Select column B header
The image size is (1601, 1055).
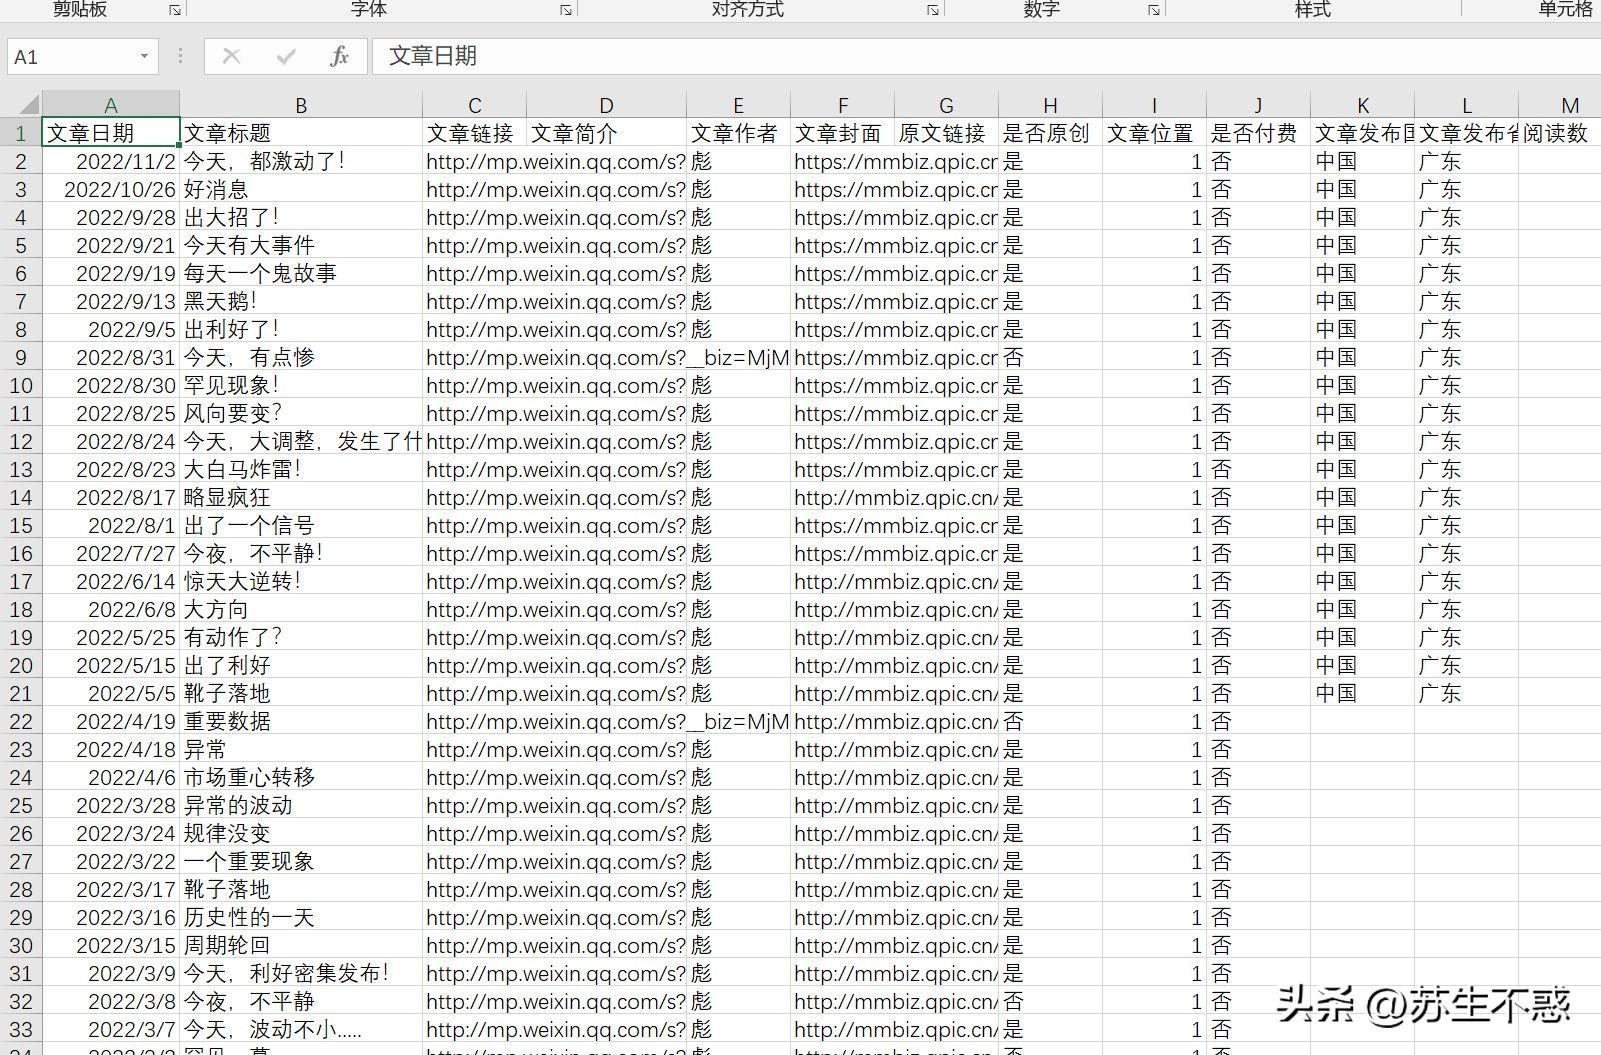click(301, 105)
